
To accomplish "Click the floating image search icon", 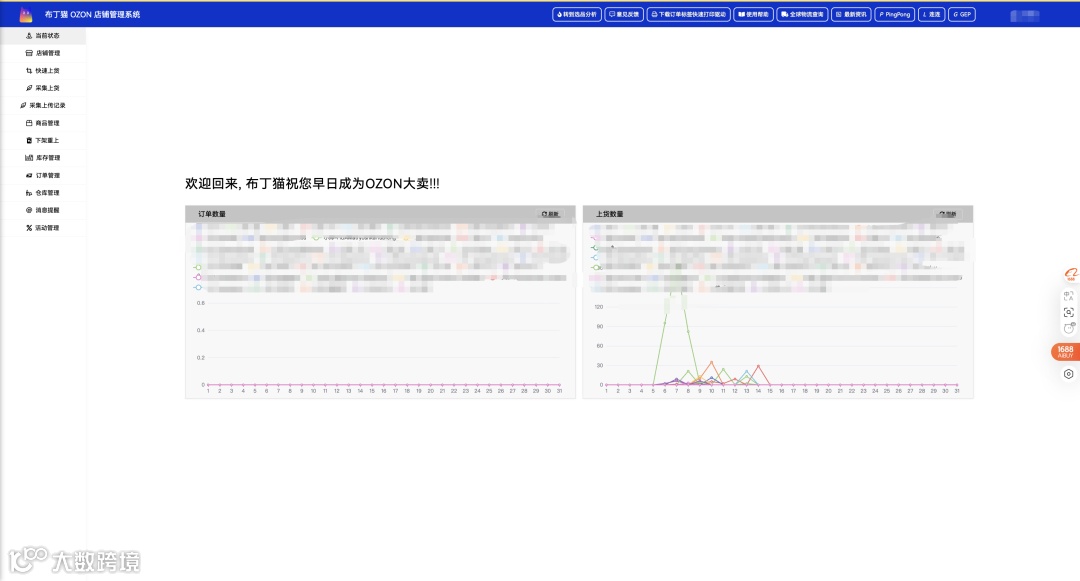I will [x=1068, y=313].
